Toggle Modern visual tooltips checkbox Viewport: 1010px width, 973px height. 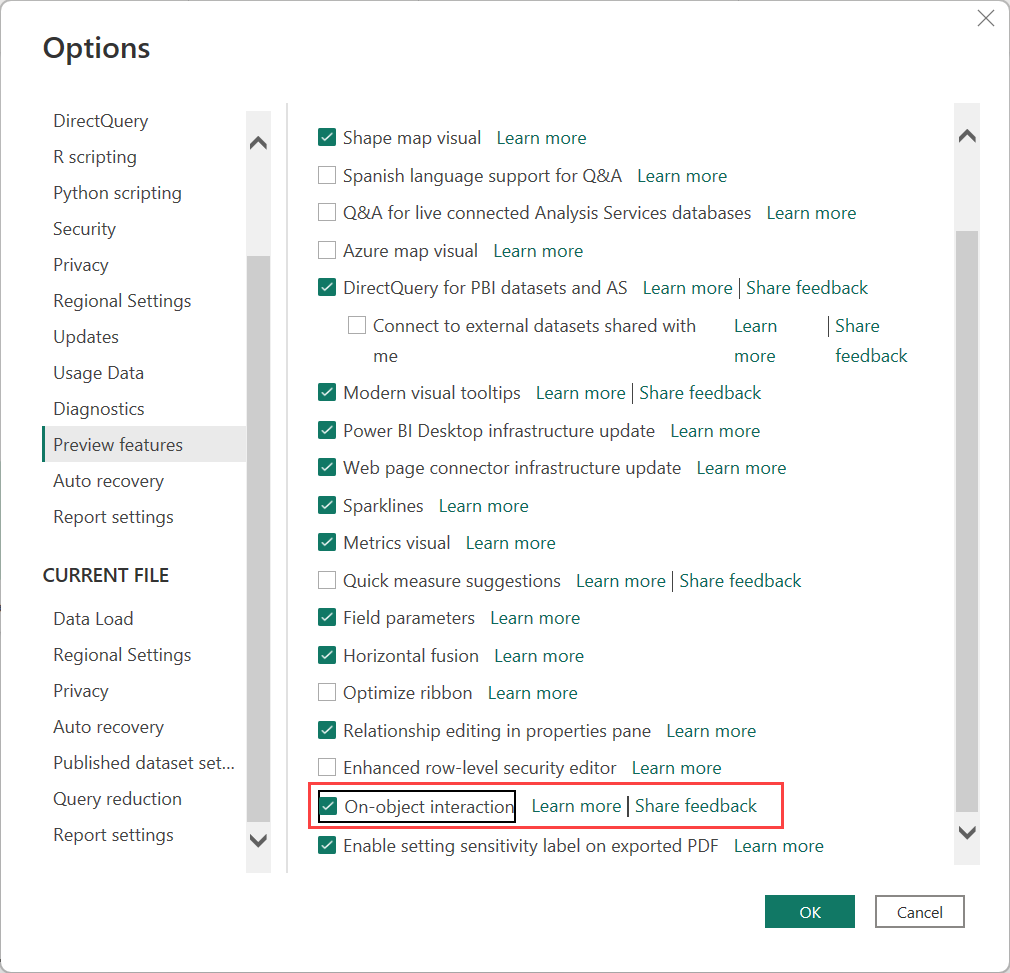[327, 392]
